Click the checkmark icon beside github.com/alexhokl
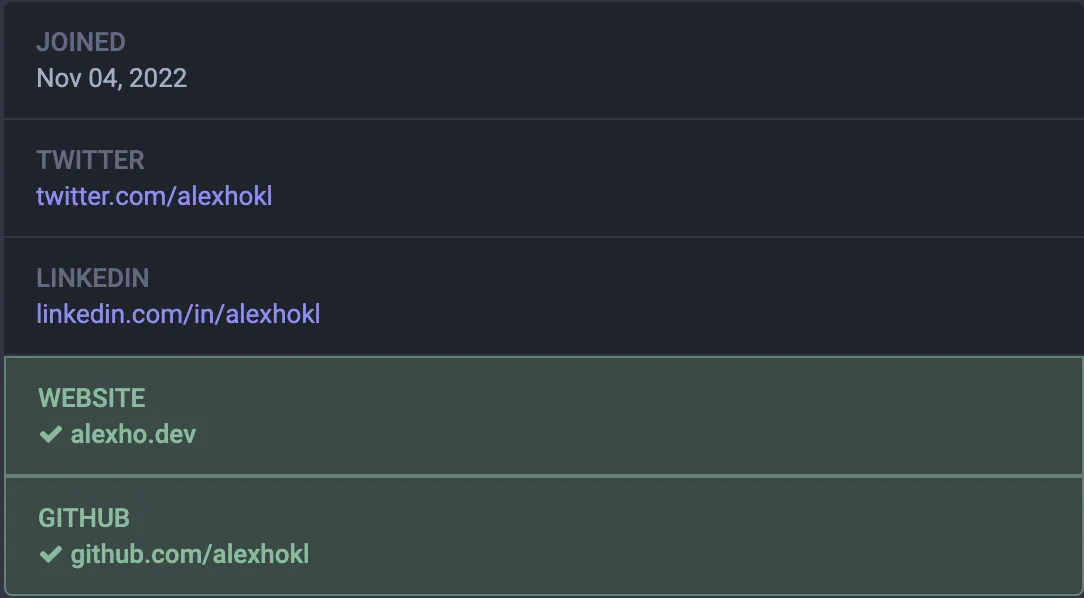Image resolution: width=1084 pixels, height=598 pixels. click(x=51, y=554)
